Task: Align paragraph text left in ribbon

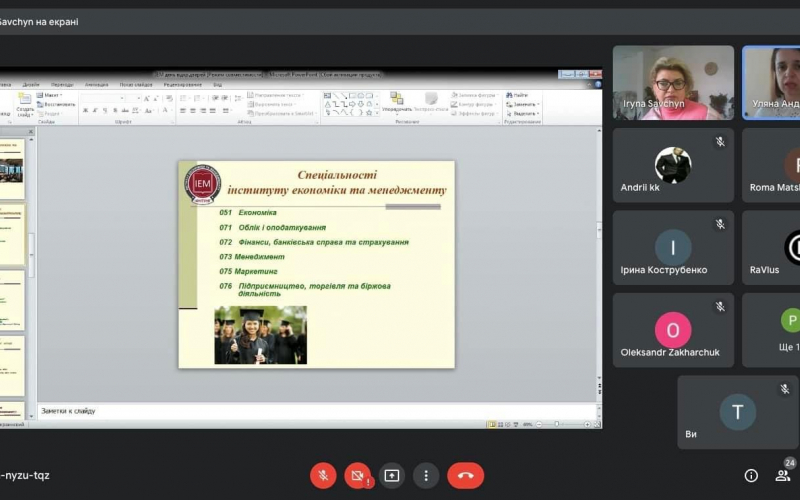Action: pos(183,111)
